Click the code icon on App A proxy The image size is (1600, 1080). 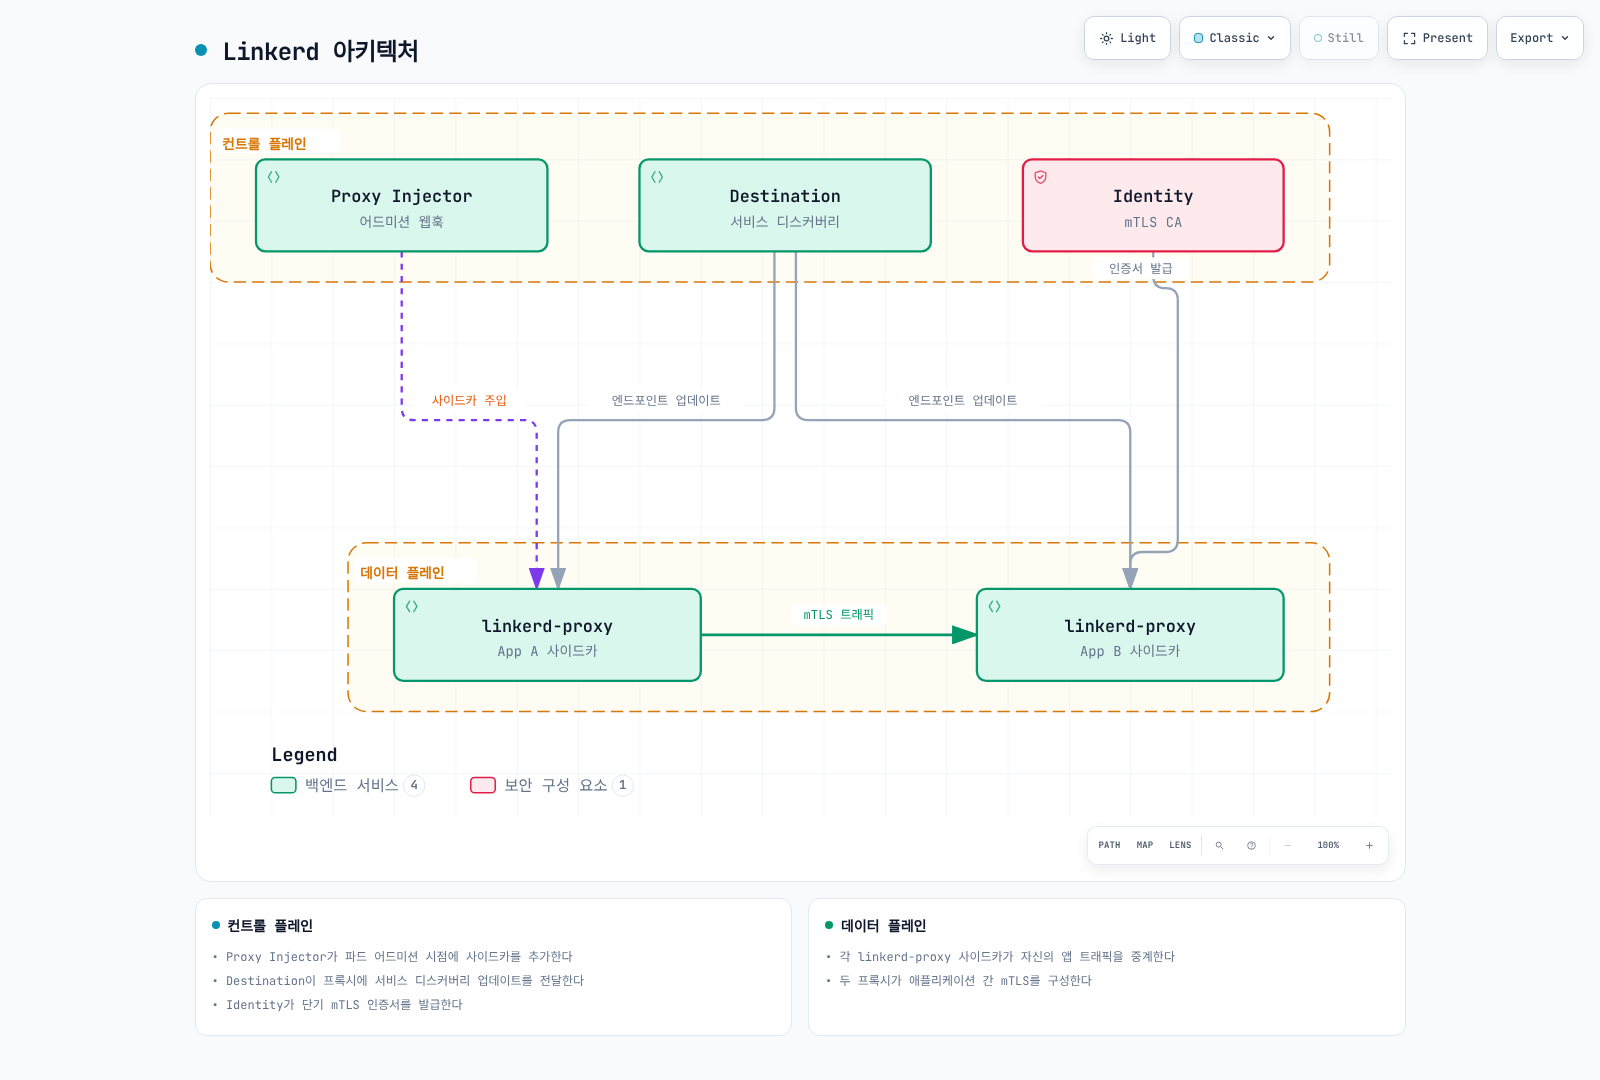tap(412, 606)
